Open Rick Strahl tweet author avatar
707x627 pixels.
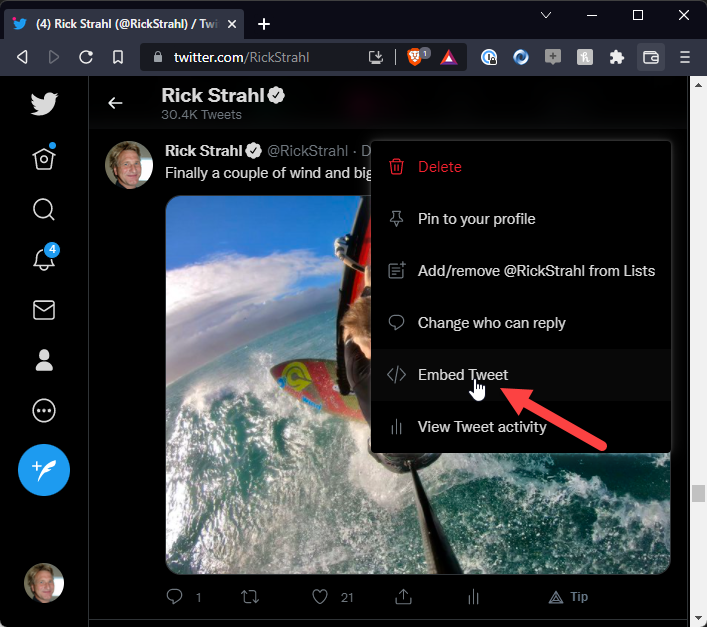[x=129, y=165]
